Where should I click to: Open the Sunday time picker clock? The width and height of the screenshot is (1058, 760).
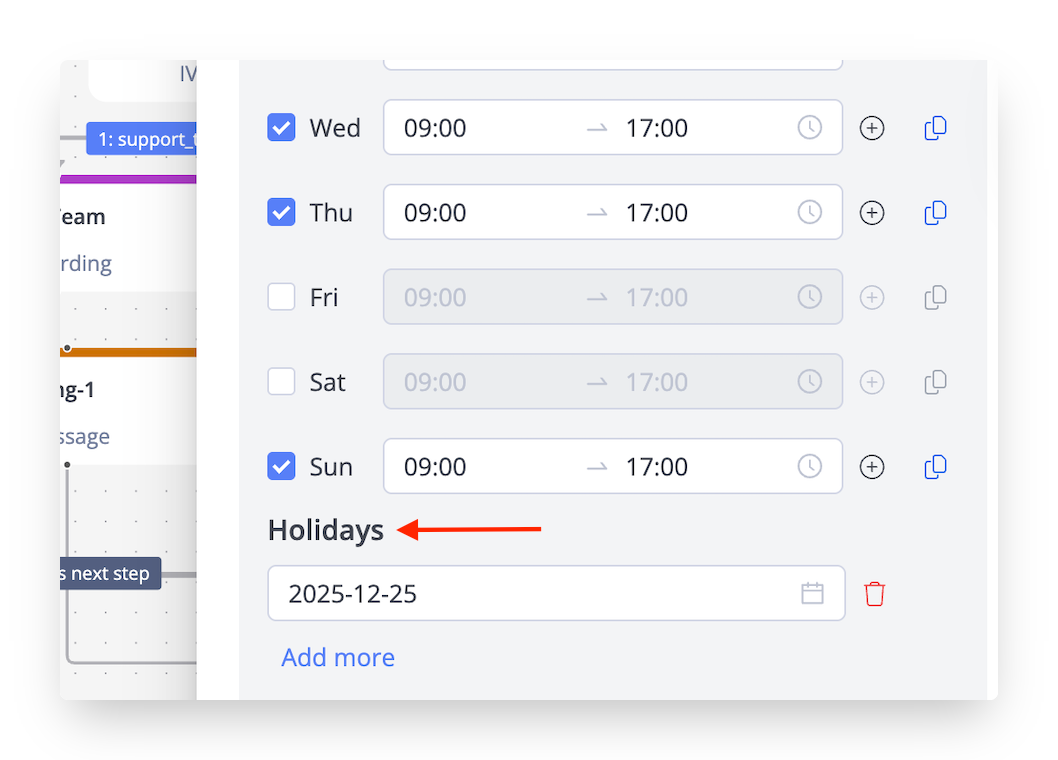click(809, 467)
